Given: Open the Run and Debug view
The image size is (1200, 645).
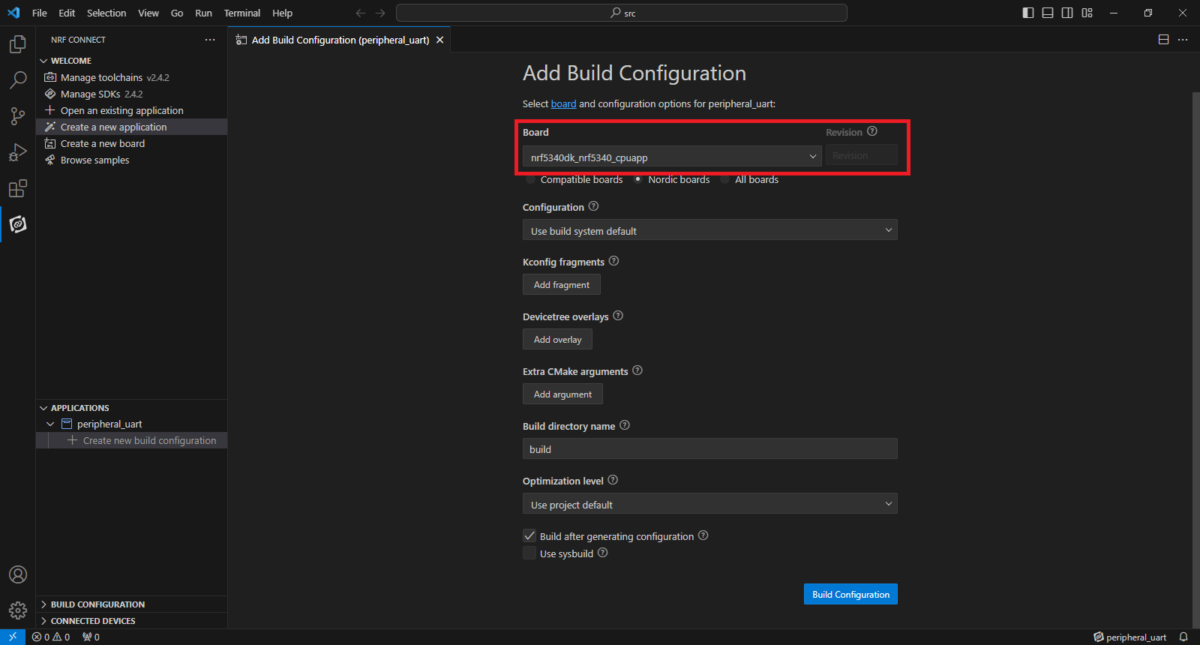Looking at the screenshot, I should (17, 152).
